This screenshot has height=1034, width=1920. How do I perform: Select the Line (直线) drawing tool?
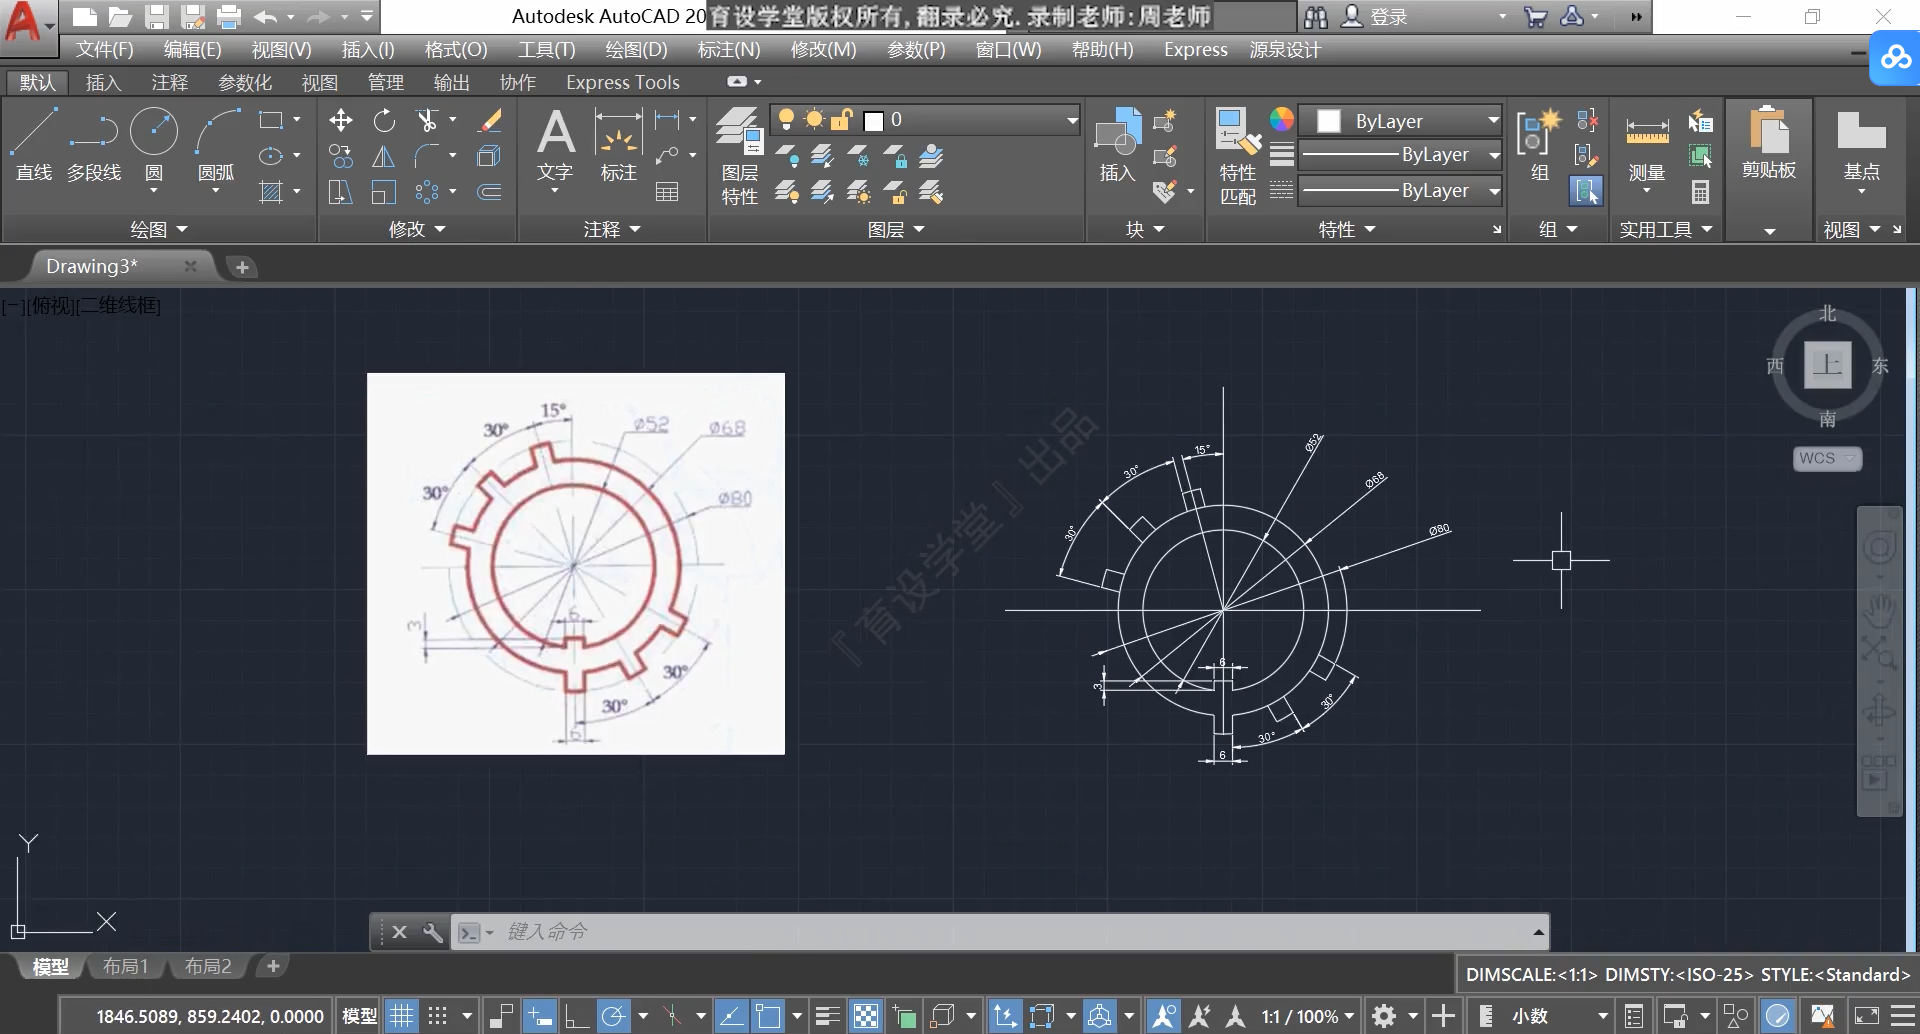click(x=33, y=144)
